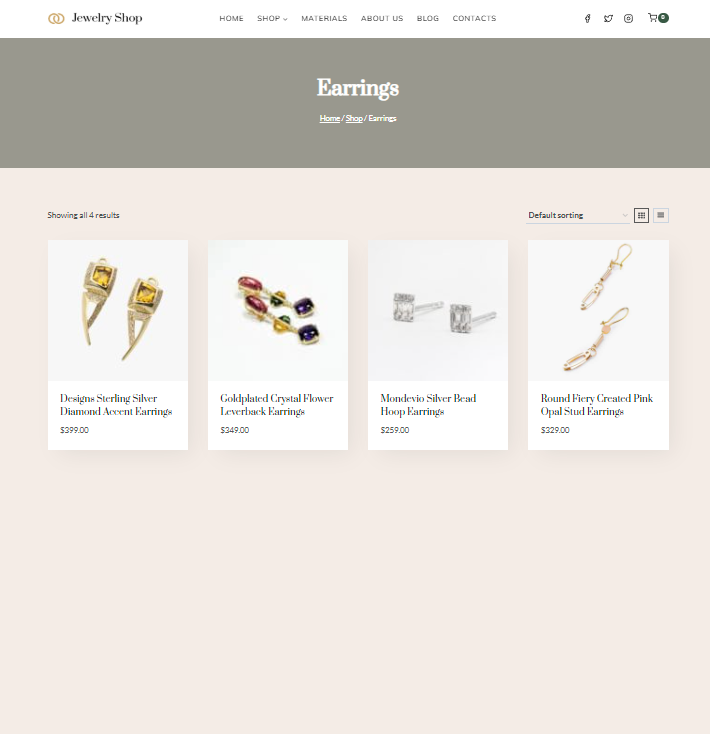Click the Jewelry Shop rings logo

point(56,18)
